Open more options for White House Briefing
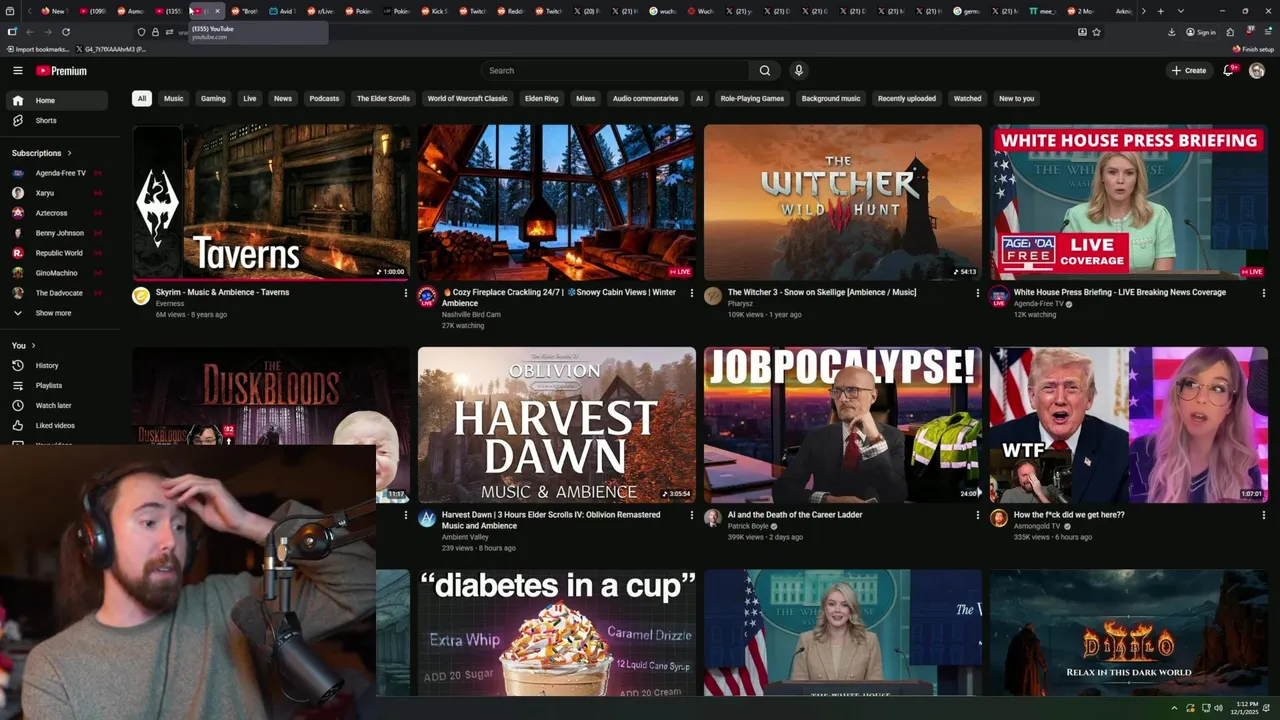The height and width of the screenshot is (720, 1280). (x=1263, y=293)
